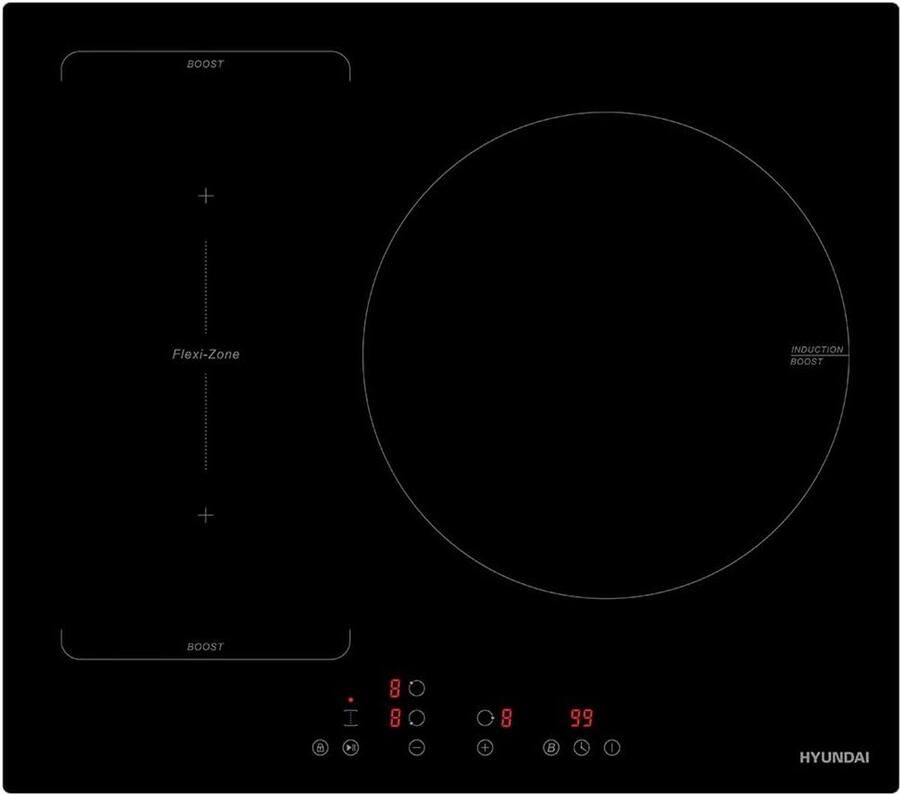Tap the 99 timer display

coord(581,718)
